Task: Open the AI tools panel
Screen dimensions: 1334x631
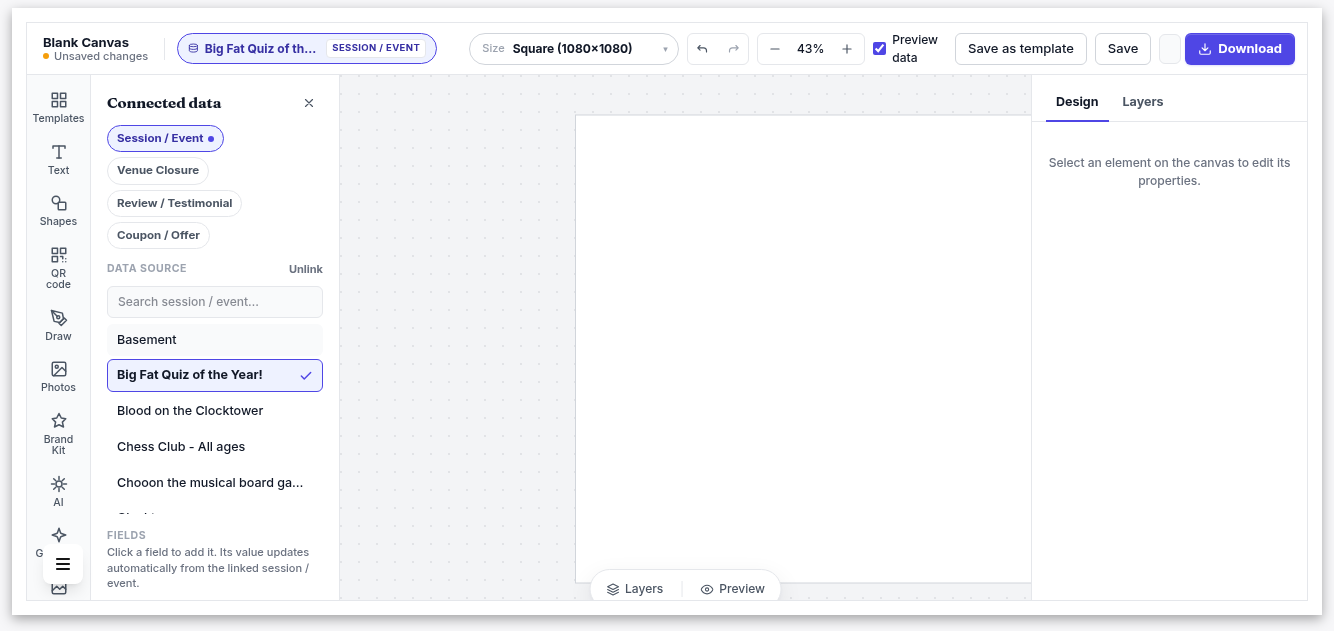Action: 58,491
